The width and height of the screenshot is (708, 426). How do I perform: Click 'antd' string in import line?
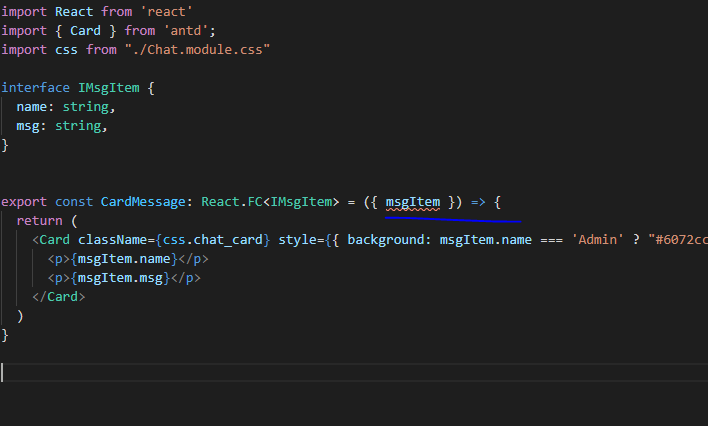[x=186, y=31]
